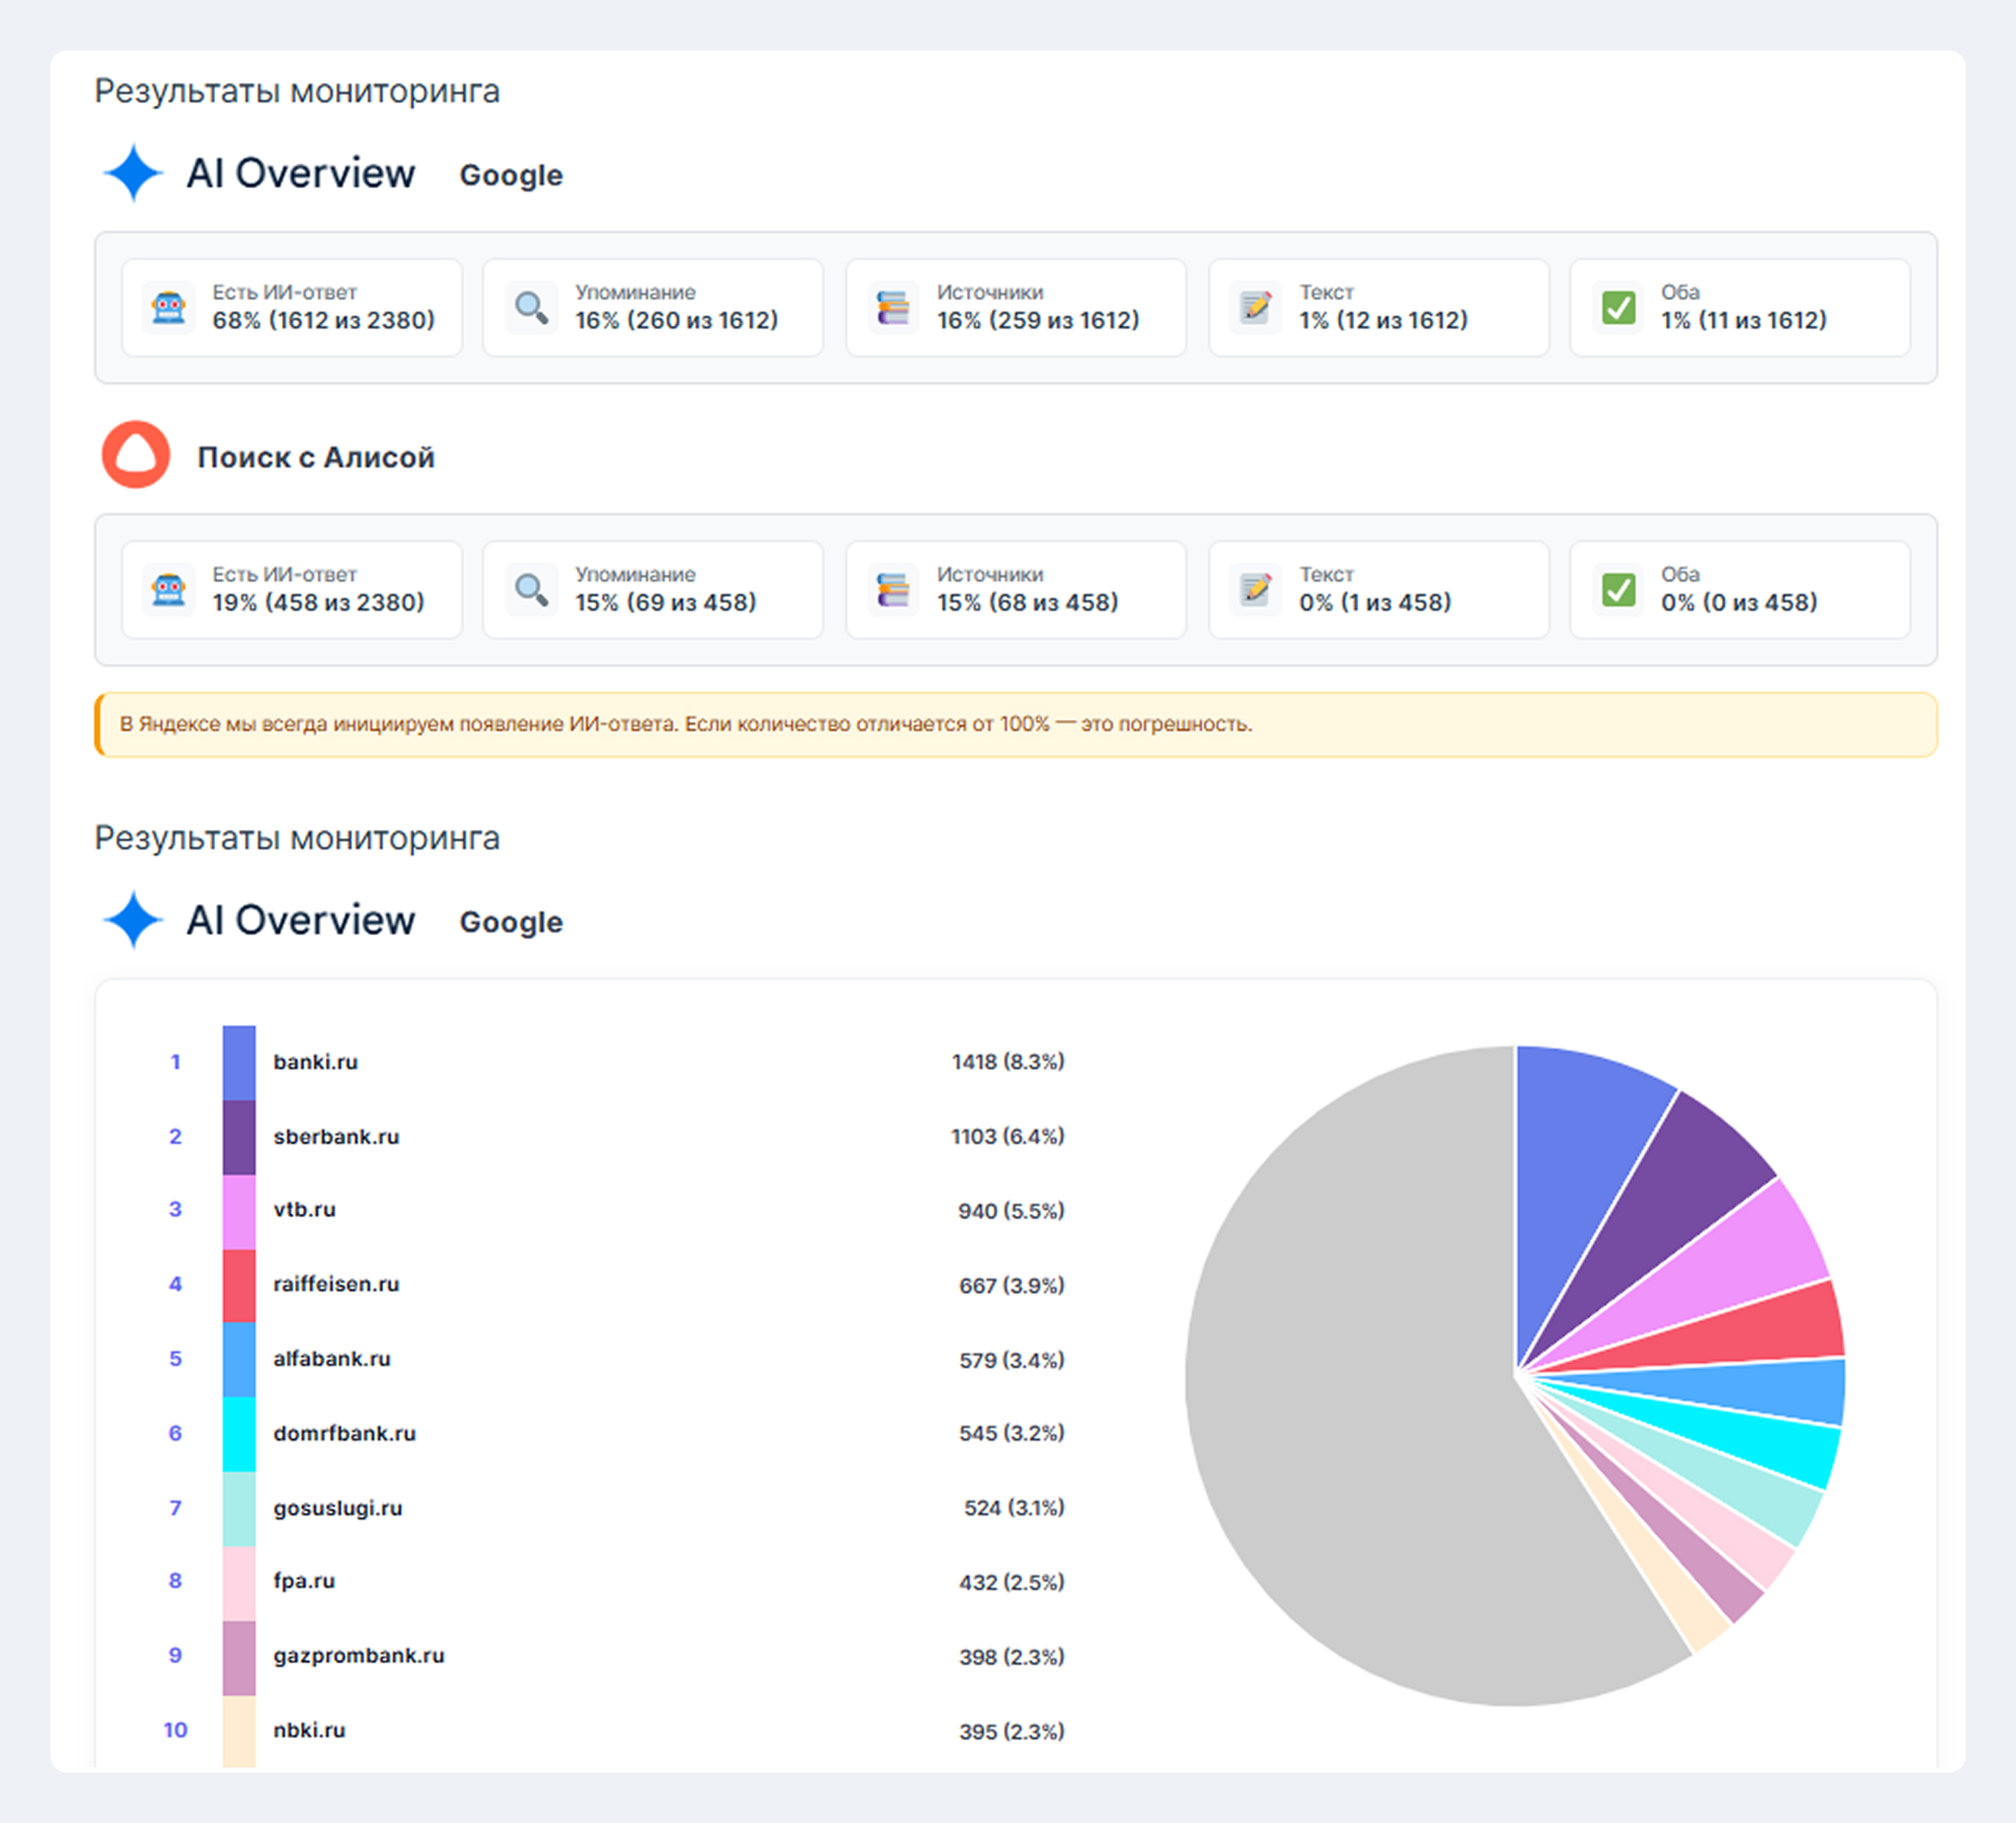
Task: Click robot icon in Google Есть ИИ-ответ card
Action: click(168, 307)
